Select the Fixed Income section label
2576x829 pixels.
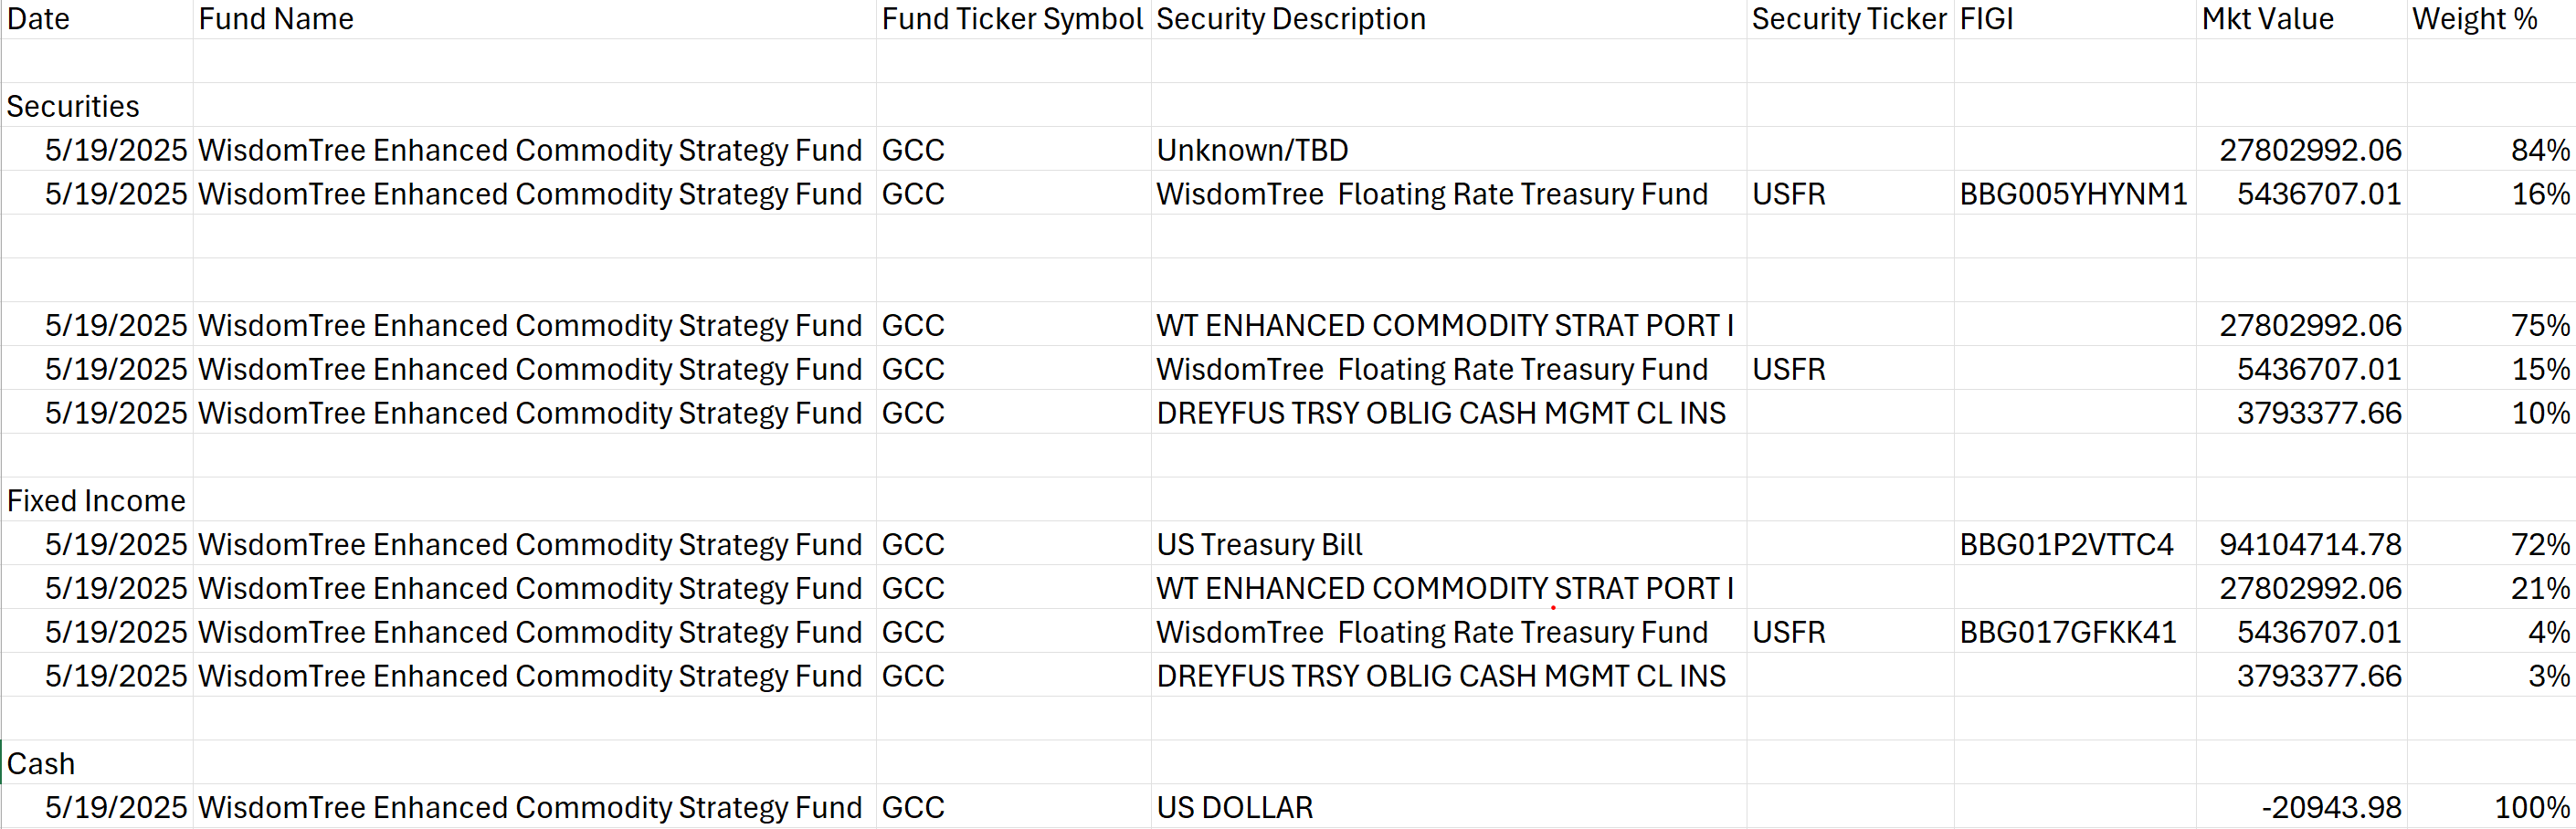[x=97, y=499]
